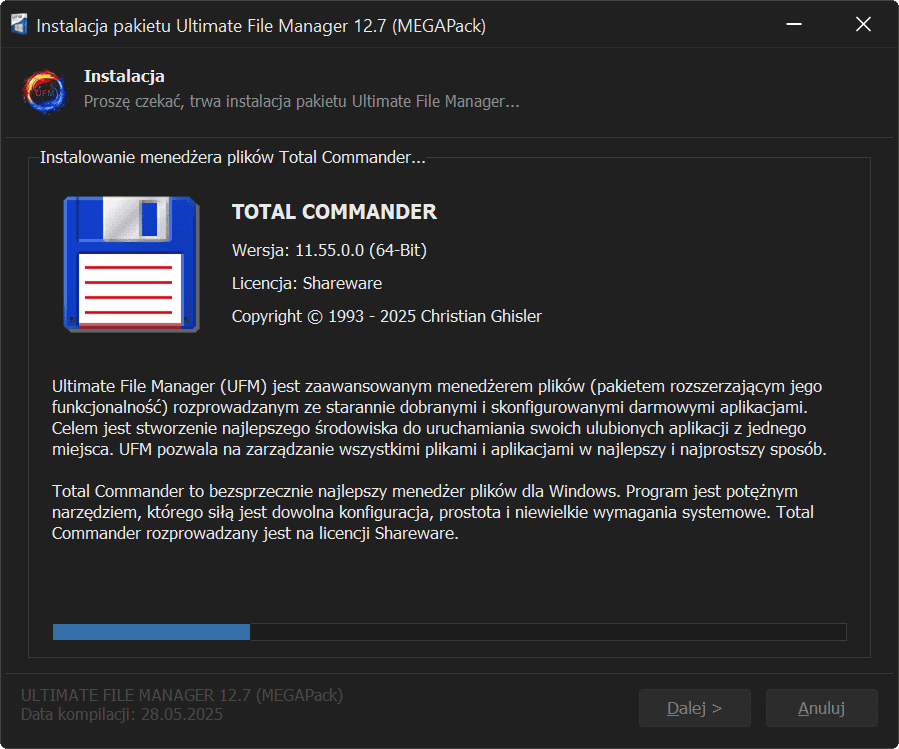Image resolution: width=899 pixels, height=749 pixels.
Task: Click the empty part of the progress bar
Action: click(547, 632)
